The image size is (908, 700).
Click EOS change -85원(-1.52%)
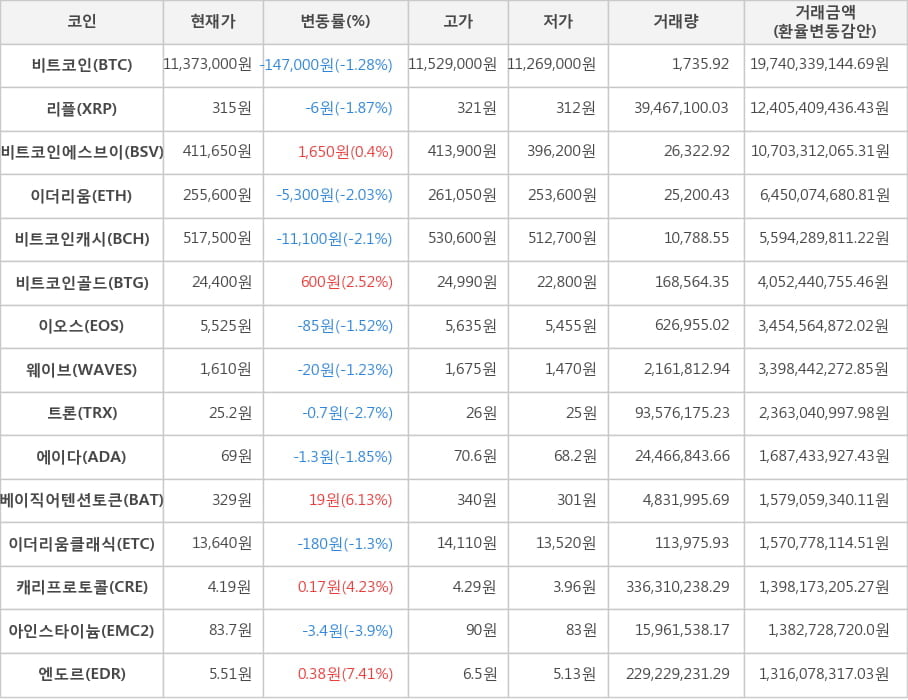[345, 326]
